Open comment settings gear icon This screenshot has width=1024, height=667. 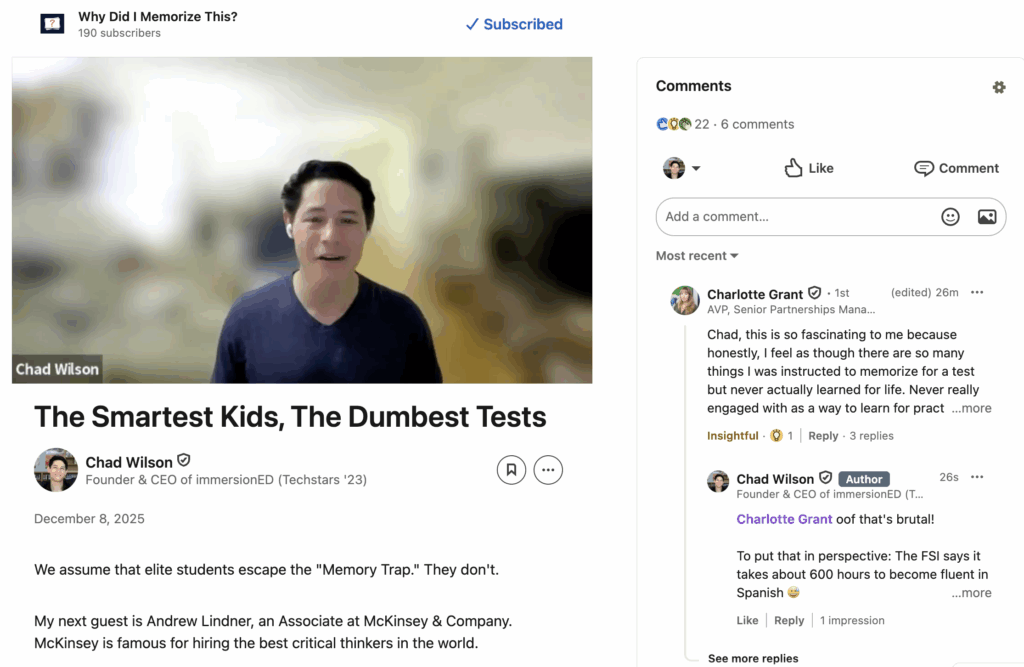(998, 87)
